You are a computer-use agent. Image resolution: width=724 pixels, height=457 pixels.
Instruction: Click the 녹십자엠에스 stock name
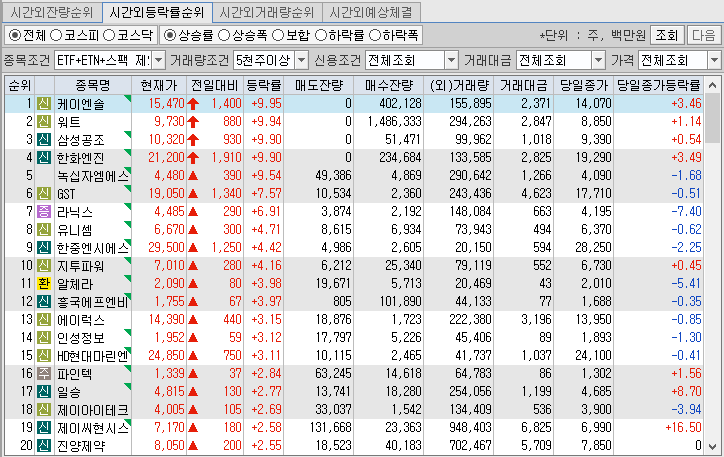93,176
